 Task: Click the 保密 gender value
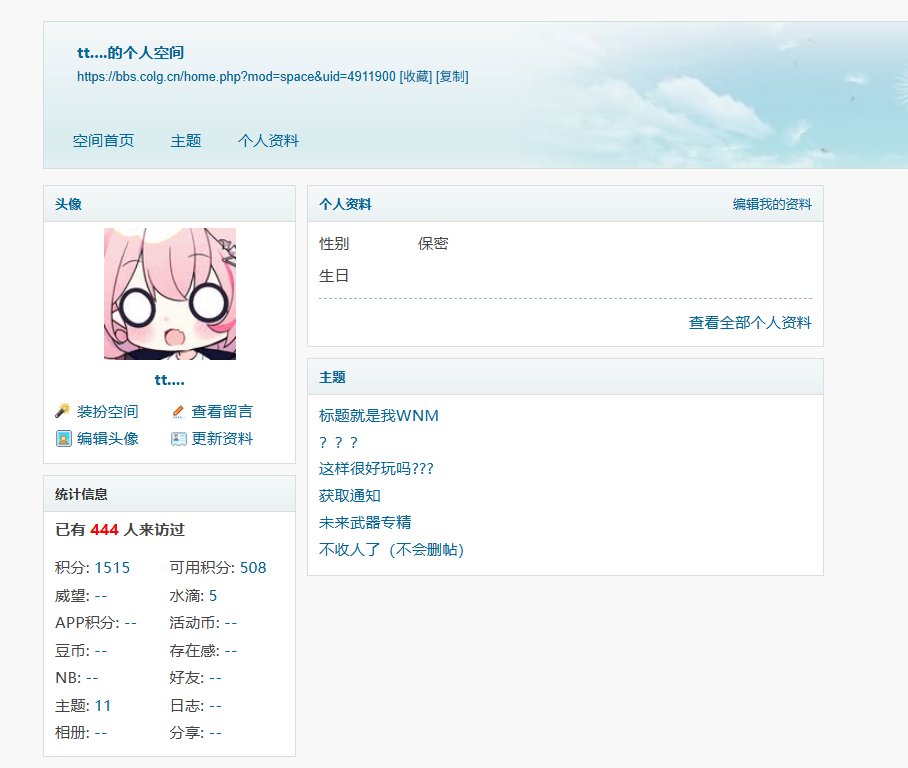(433, 243)
